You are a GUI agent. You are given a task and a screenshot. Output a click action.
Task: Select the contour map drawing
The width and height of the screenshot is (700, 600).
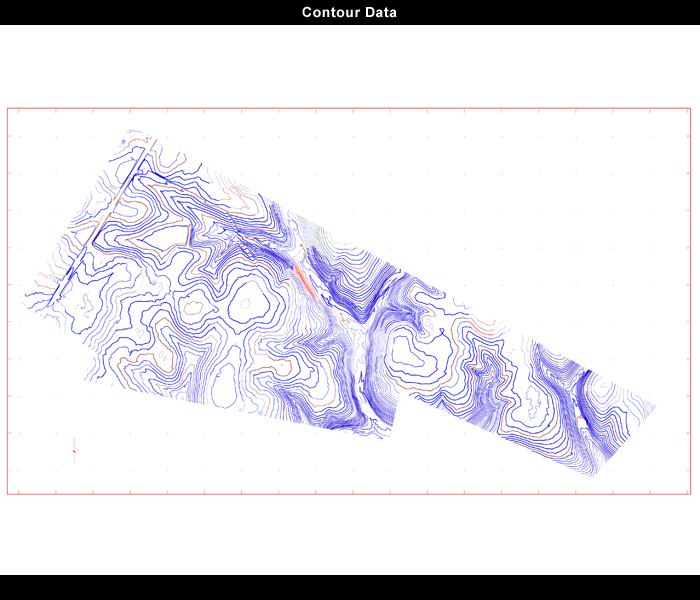click(x=340, y=304)
